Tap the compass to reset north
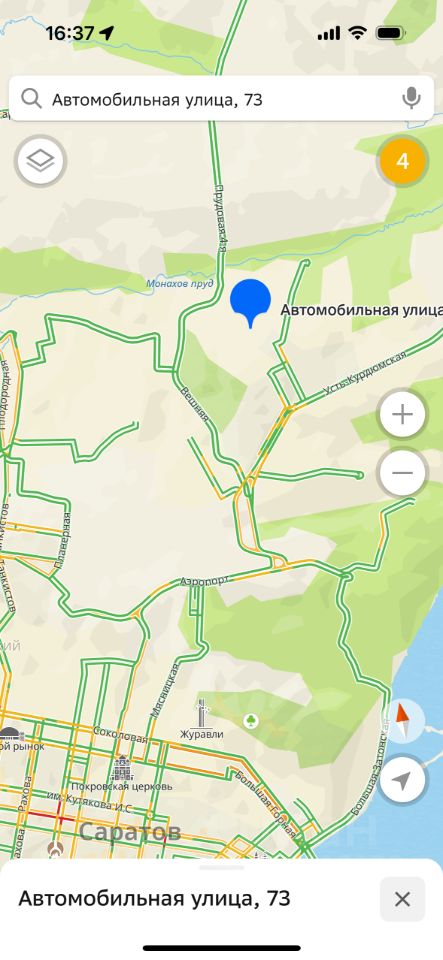Viewport: 443px width, 960px height. coord(402,721)
